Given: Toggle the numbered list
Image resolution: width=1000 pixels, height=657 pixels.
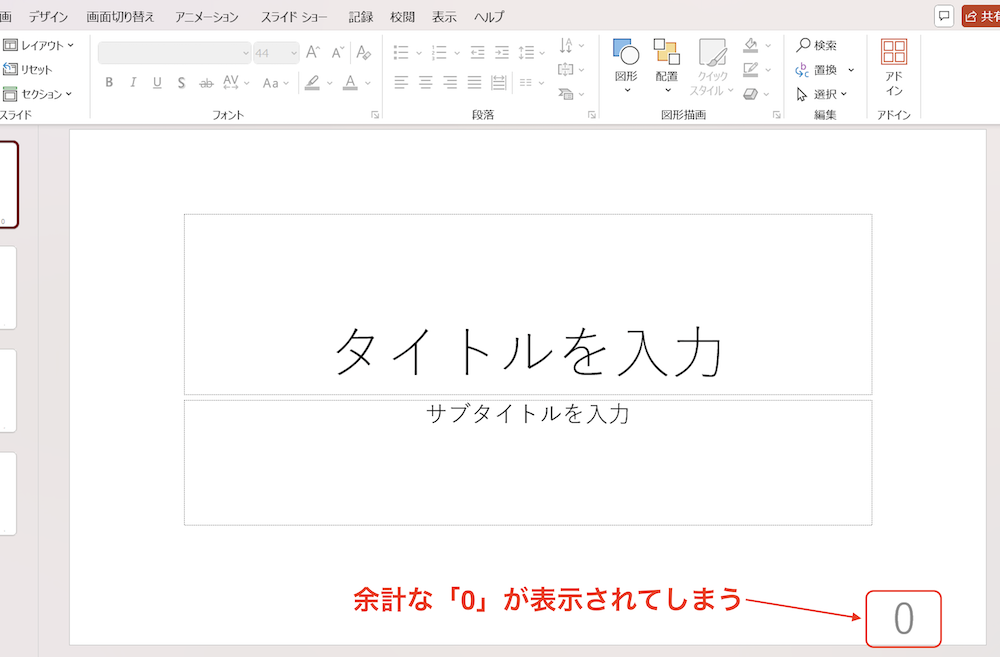Looking at the screenshot, I should tap(438, 50).
